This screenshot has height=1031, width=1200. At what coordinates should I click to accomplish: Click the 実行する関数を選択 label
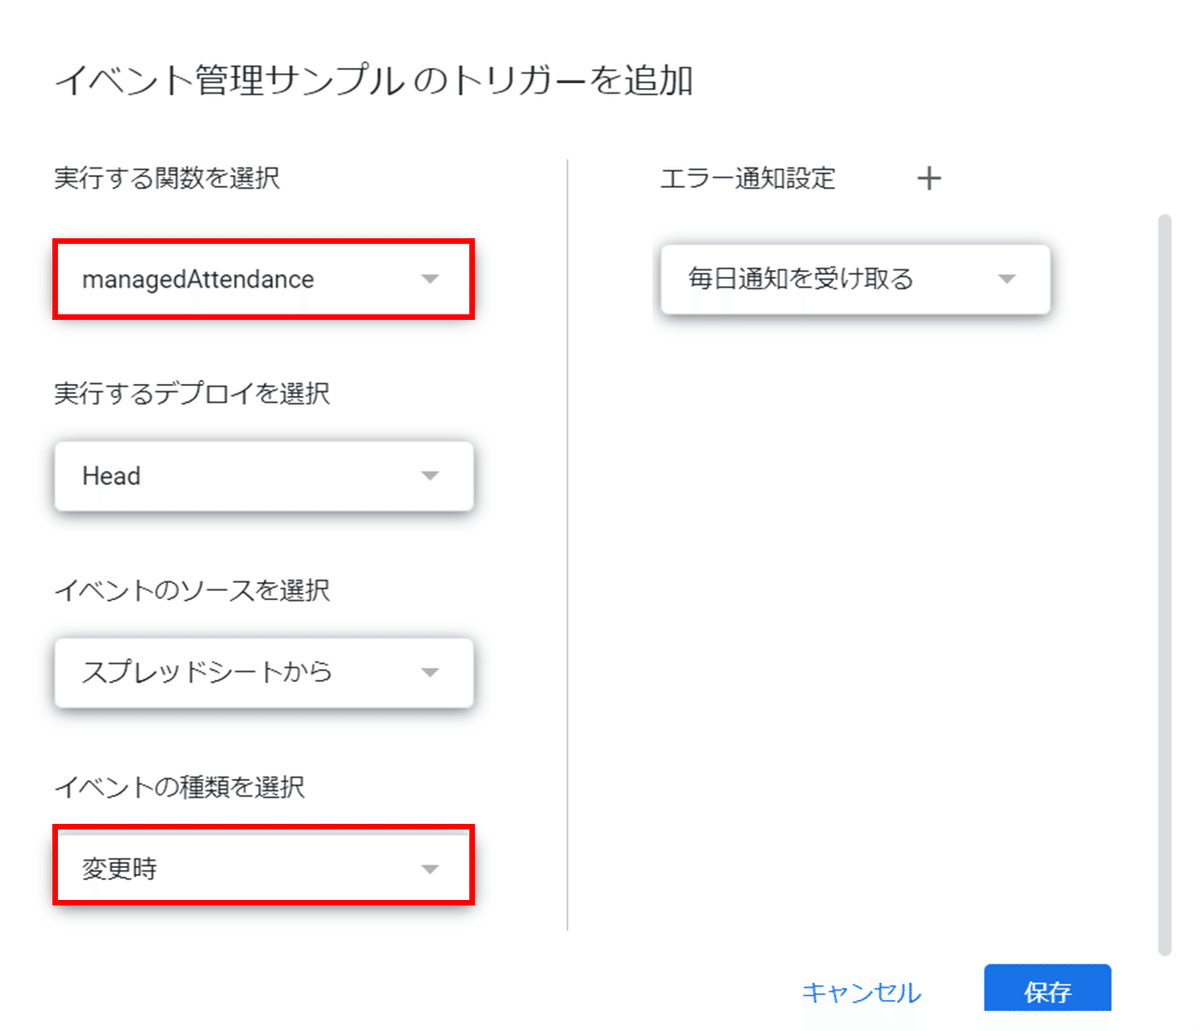click(167, 178)
